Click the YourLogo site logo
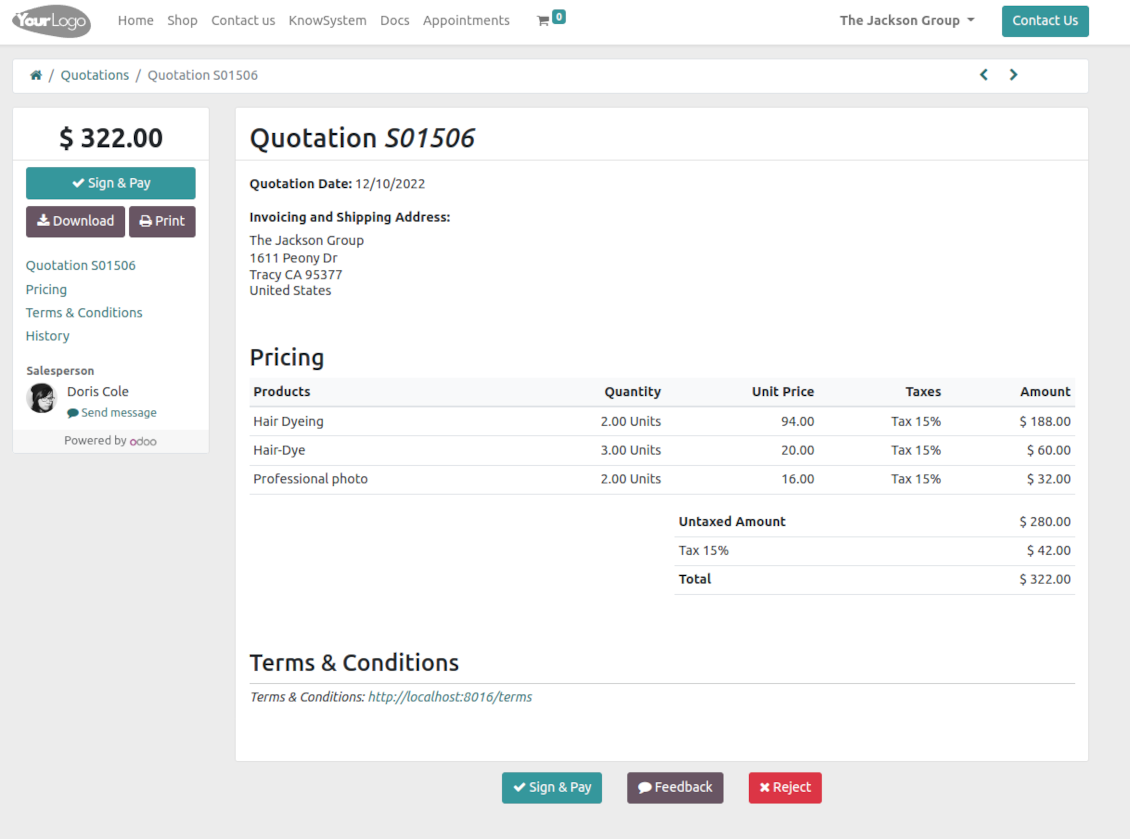 pos(52,21)
